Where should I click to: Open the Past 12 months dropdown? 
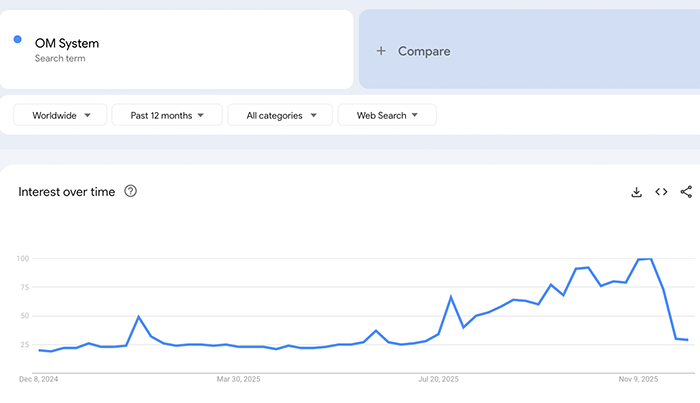[x=167, y=116]
